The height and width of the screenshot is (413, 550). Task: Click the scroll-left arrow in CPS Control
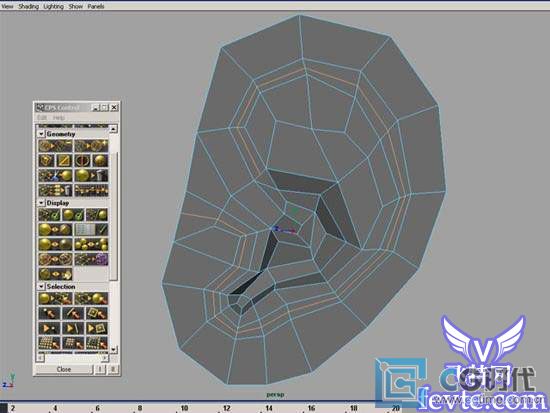pos(40,358)
